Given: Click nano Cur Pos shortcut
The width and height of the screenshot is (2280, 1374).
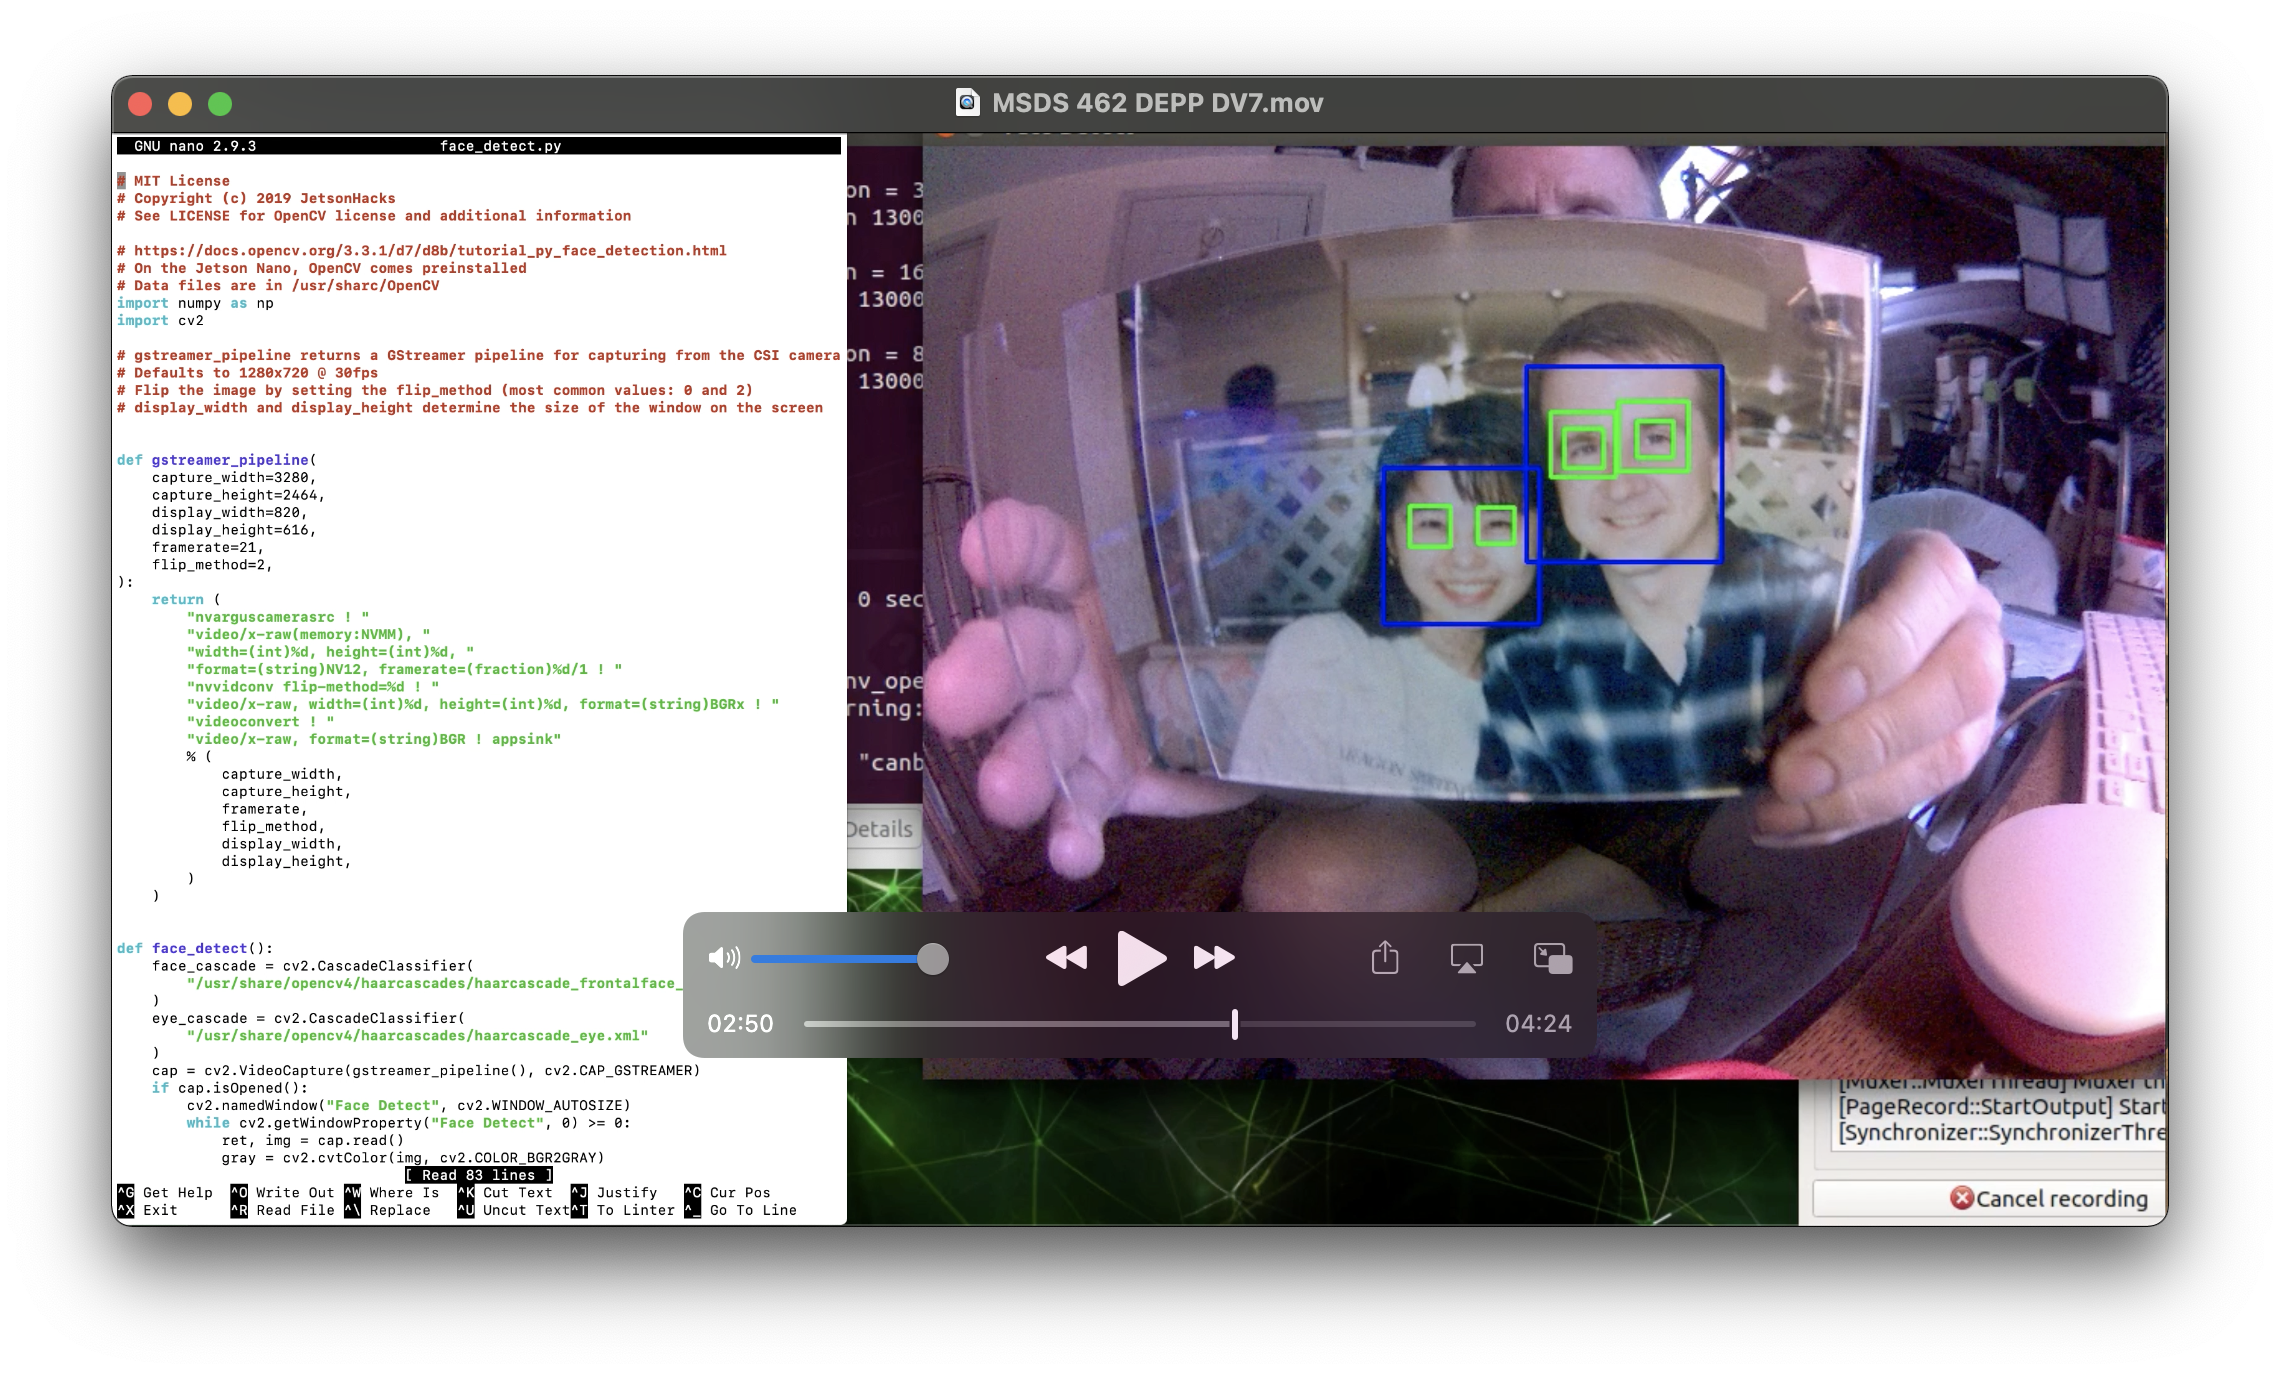Looking at the screenshot, I should pyautogui.click(x=728, y=1192).
